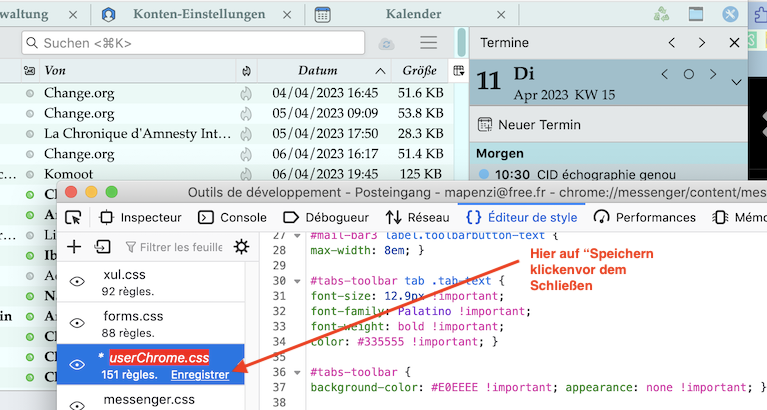Go to next day in mini day view
767x410 pixels.
click(x=713, y=74)
